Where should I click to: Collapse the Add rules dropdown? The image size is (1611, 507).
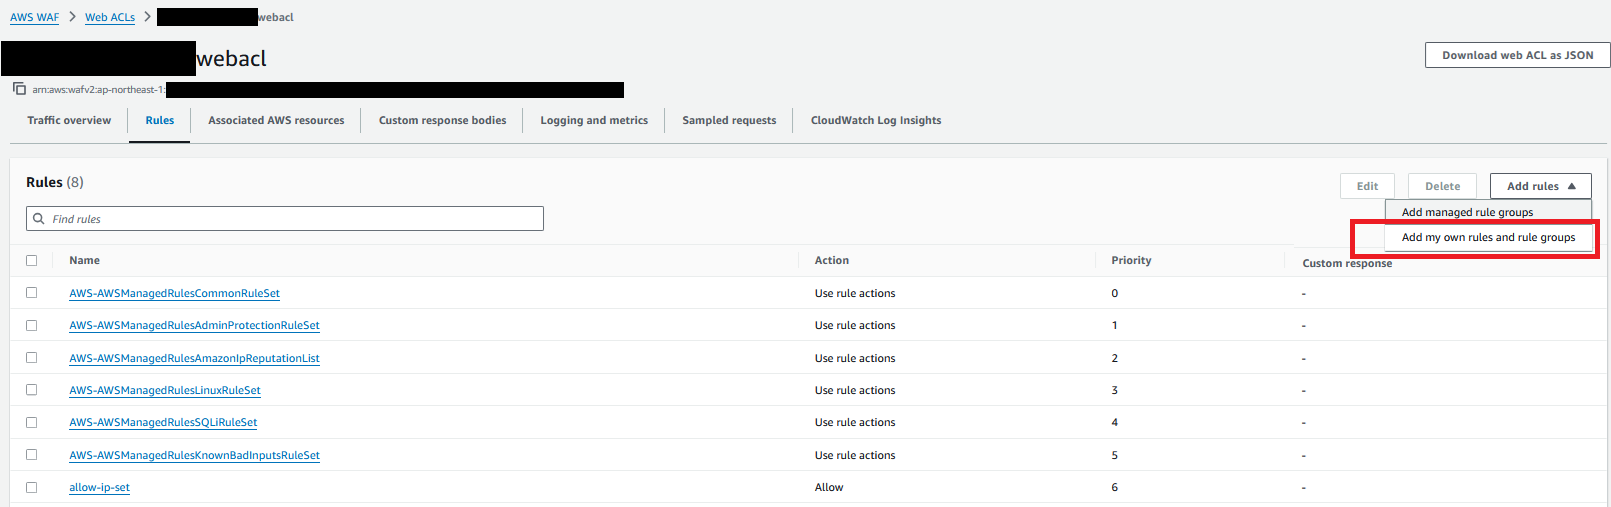tap(1540, 186)
